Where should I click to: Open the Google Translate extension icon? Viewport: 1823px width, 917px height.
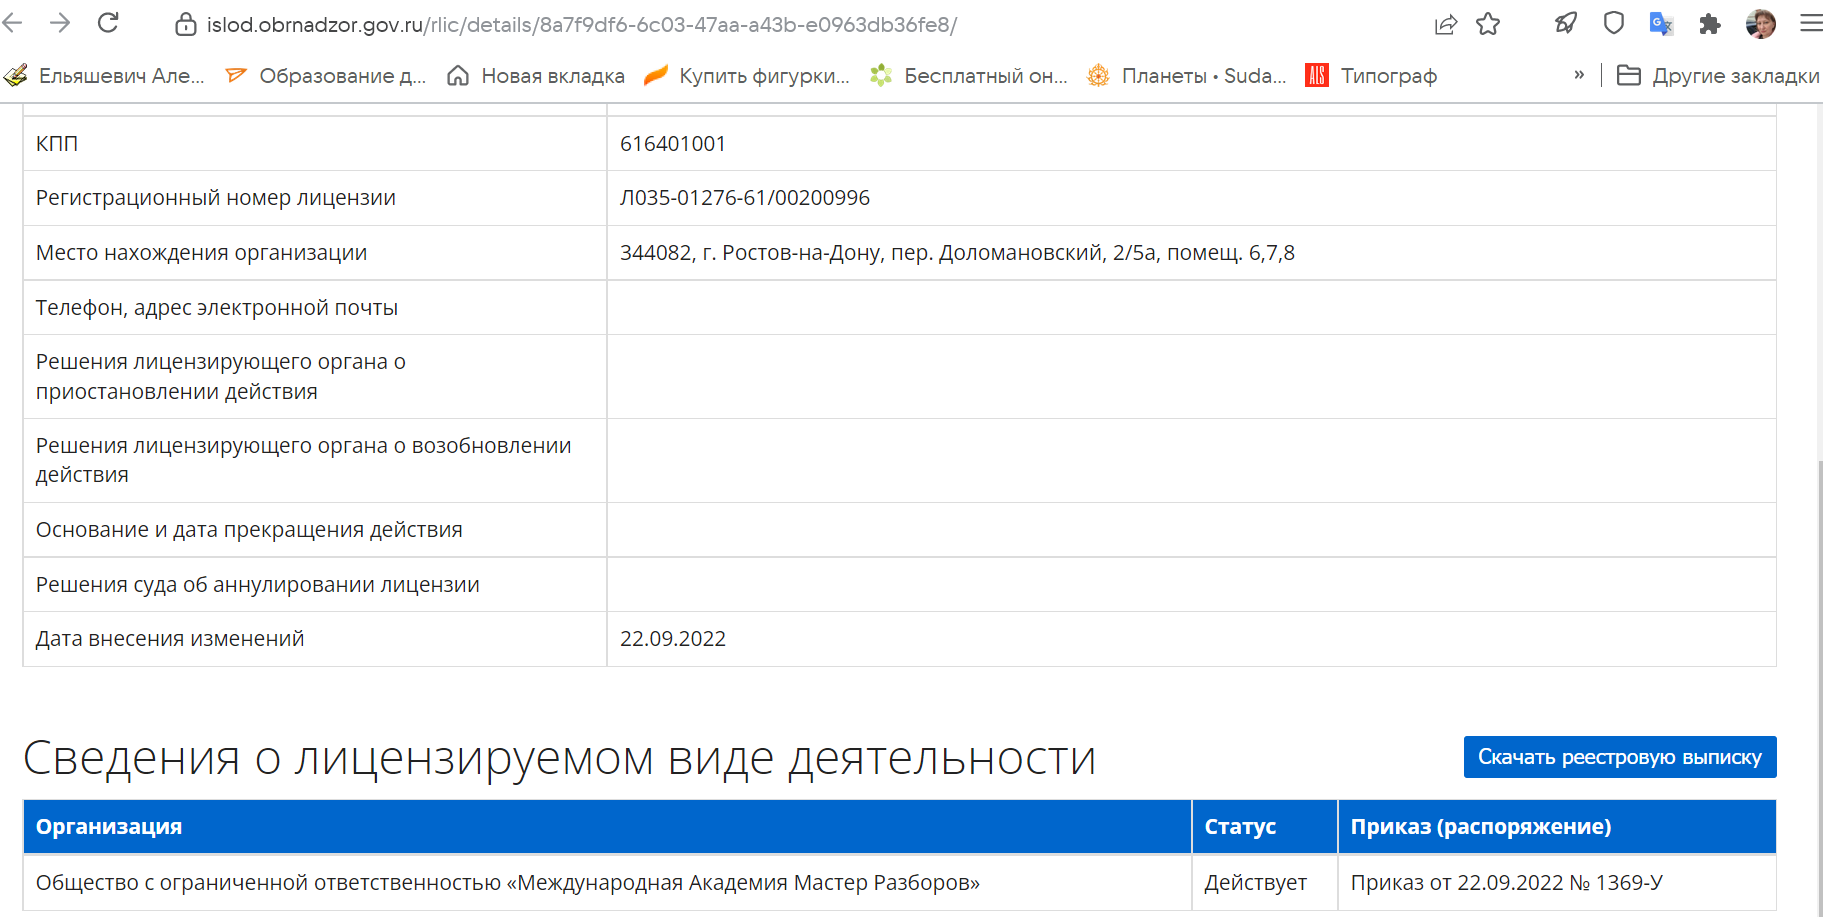[1661, 24]
